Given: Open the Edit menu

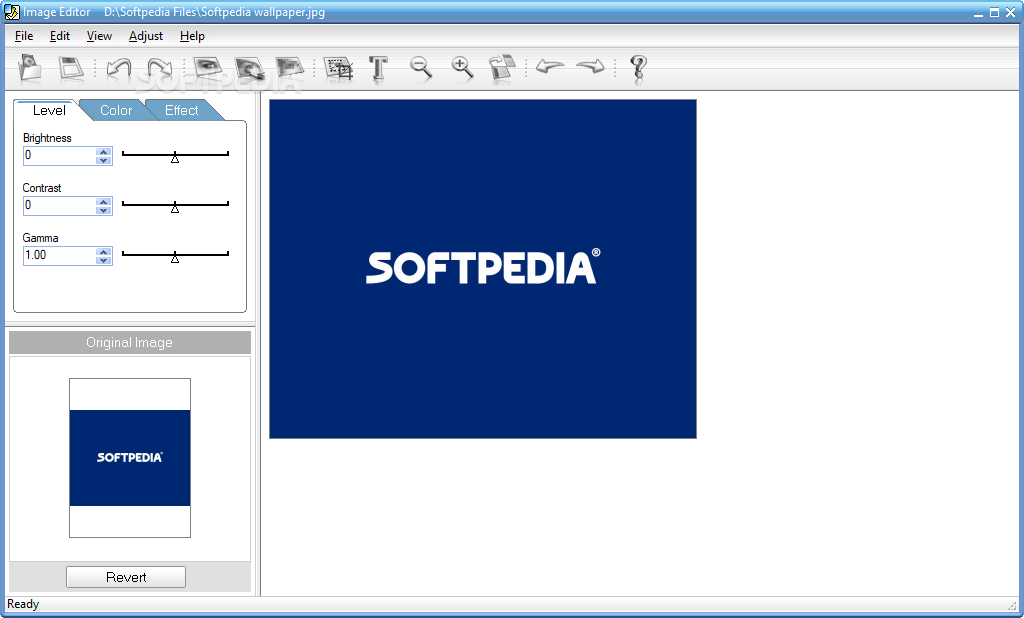Looking at the screenshot, I should point(59,36).
